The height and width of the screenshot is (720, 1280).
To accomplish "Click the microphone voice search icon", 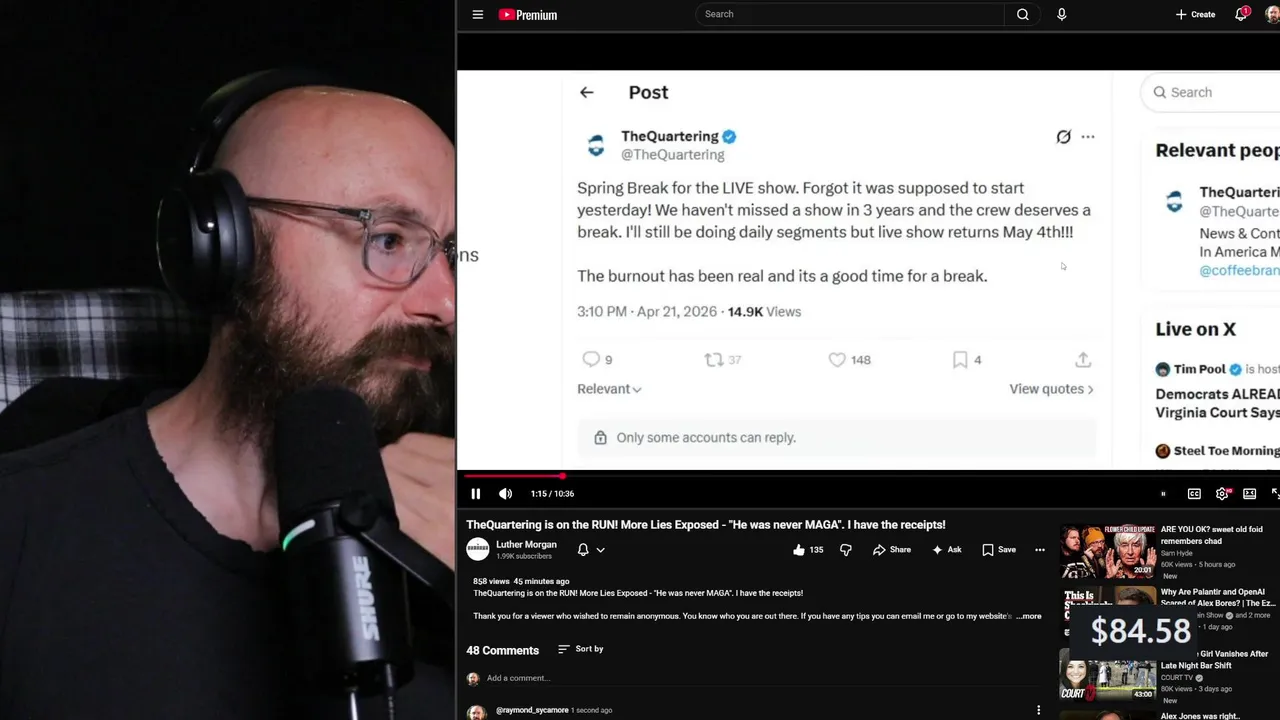I will tap(1061, 14).
